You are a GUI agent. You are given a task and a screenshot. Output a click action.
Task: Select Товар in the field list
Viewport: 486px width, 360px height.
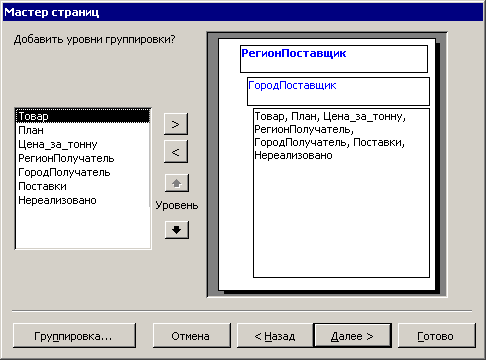click(83, 116)
